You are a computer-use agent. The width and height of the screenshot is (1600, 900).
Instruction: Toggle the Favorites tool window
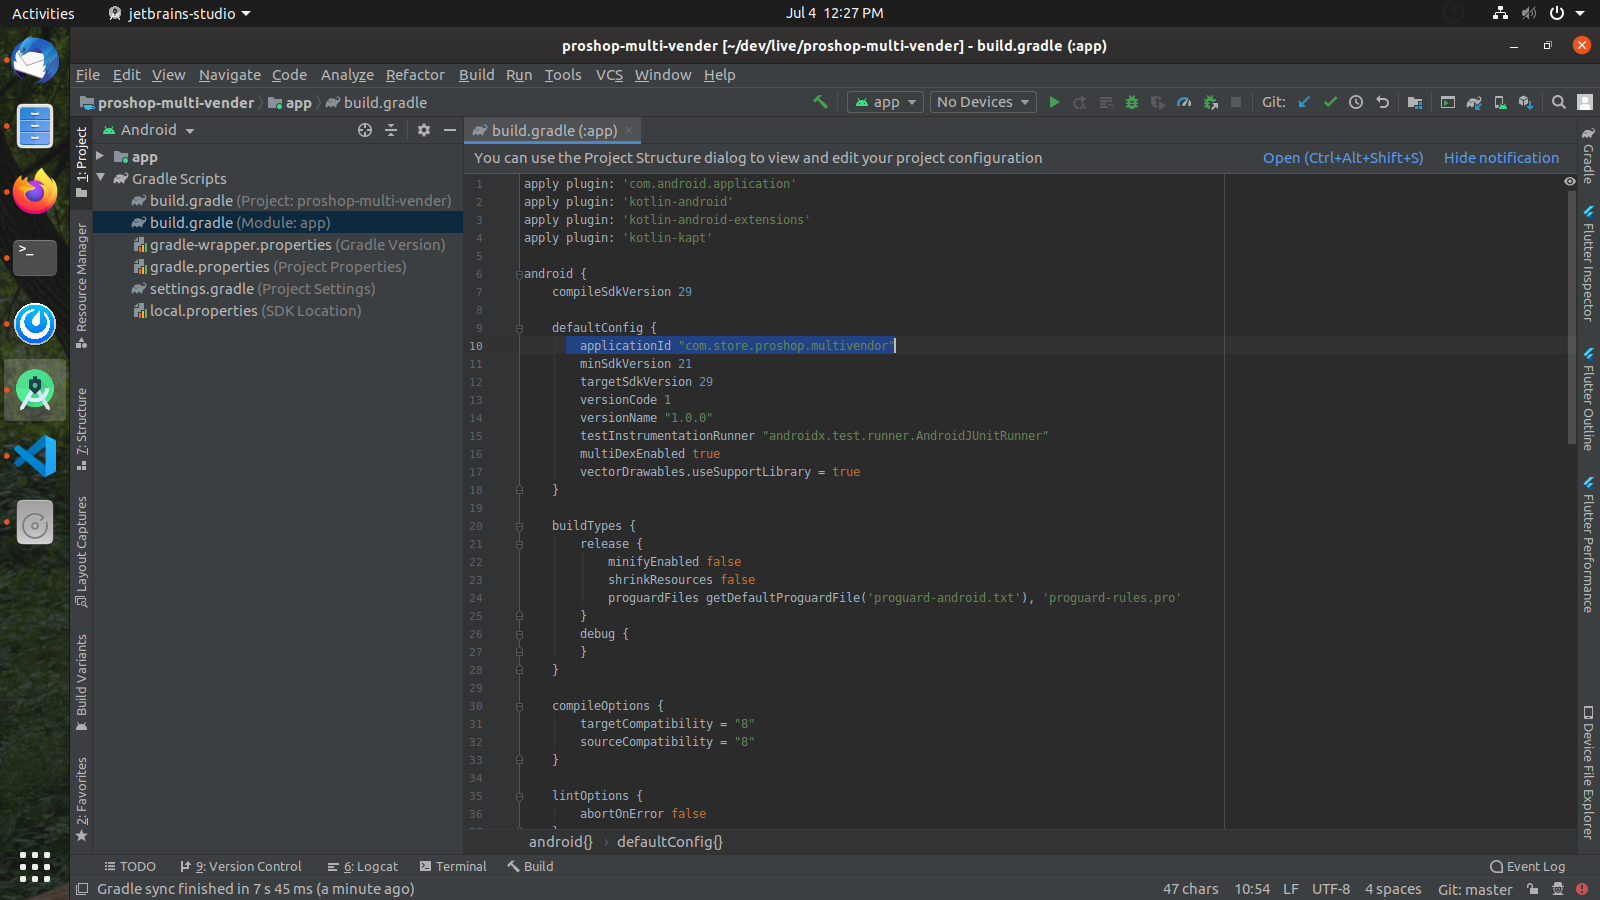point(82,799)
